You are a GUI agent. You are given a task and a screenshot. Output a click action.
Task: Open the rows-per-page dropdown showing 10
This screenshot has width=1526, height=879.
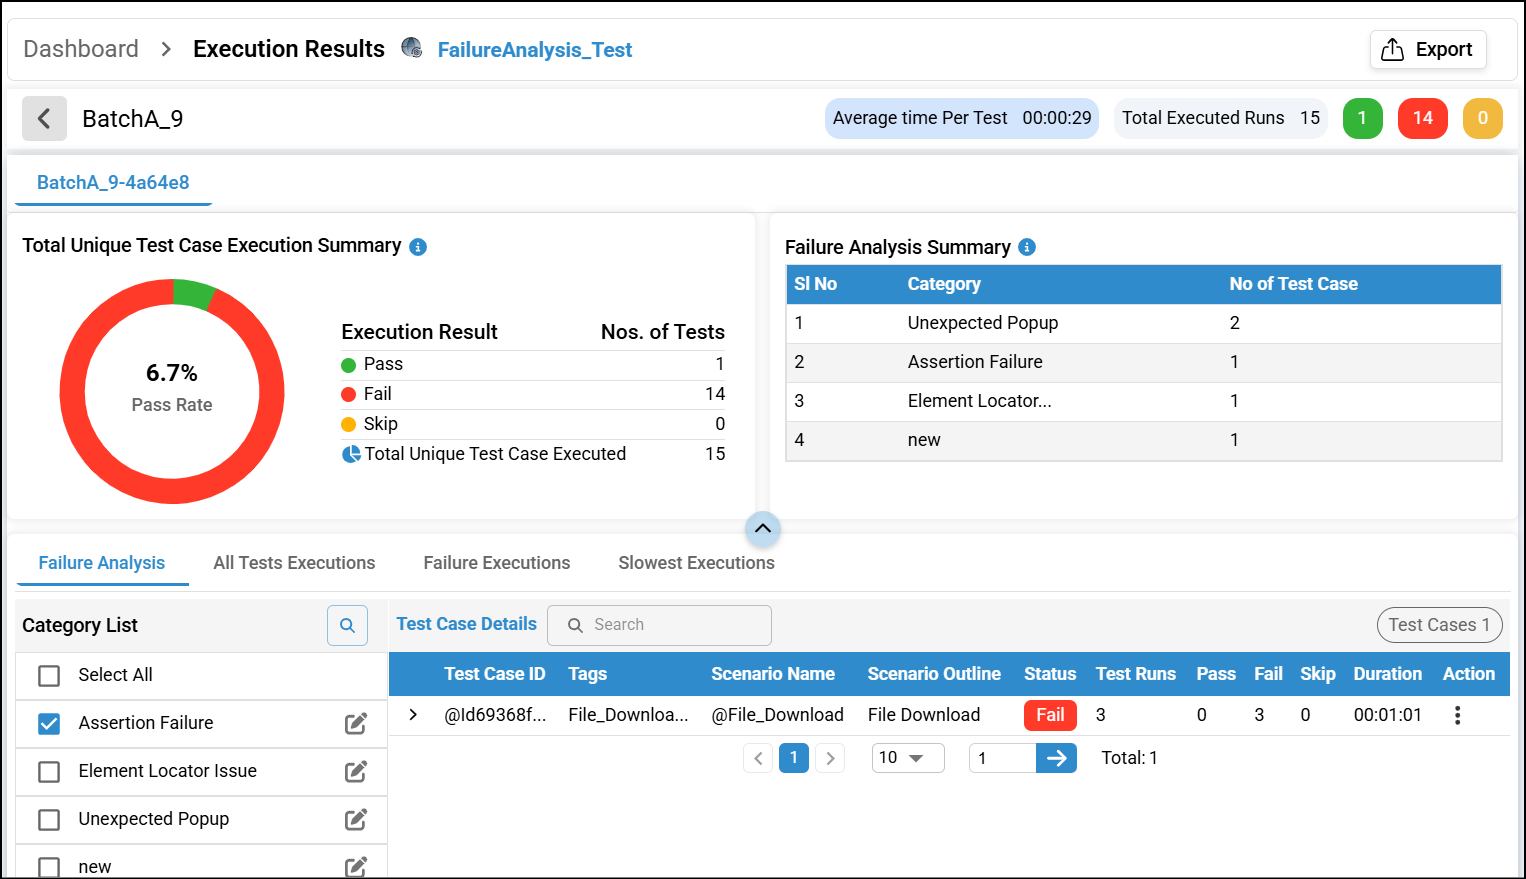coord(908,758)
